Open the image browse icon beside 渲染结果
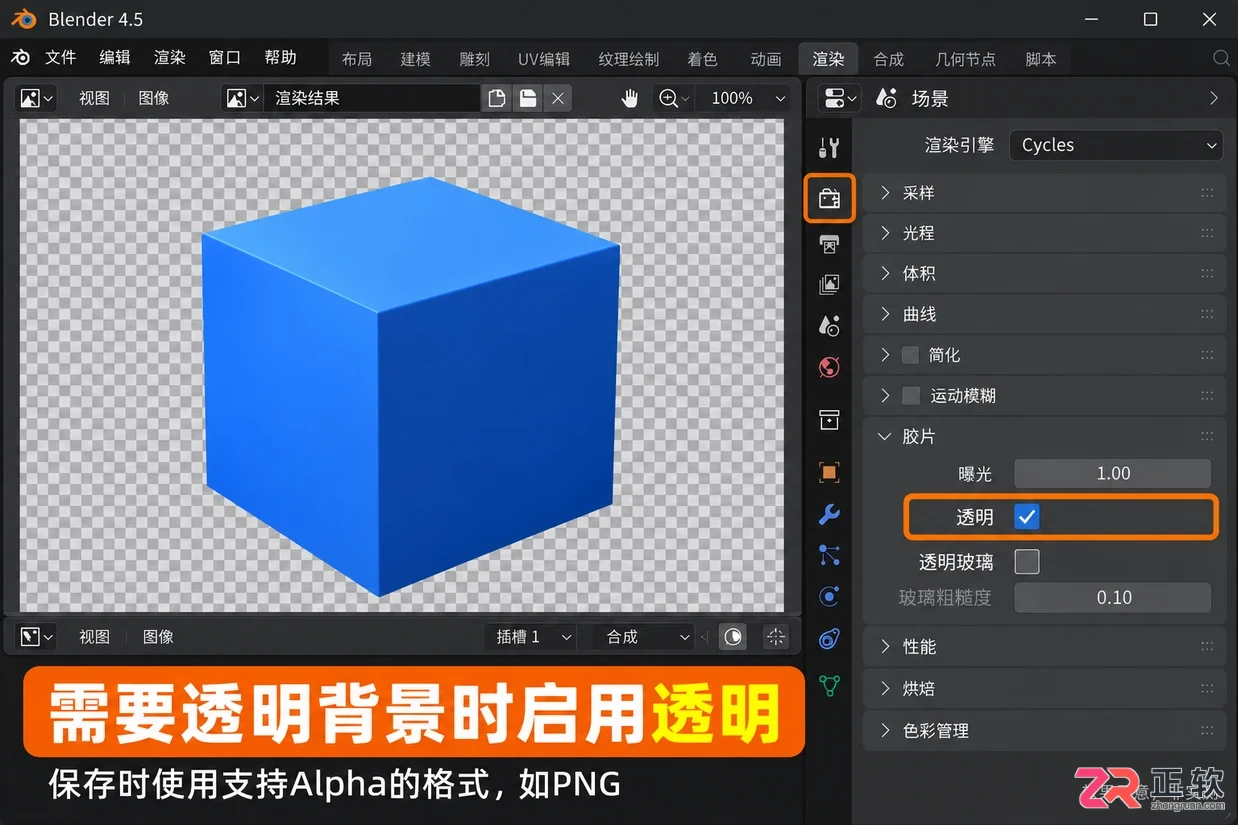 (242, 98)
